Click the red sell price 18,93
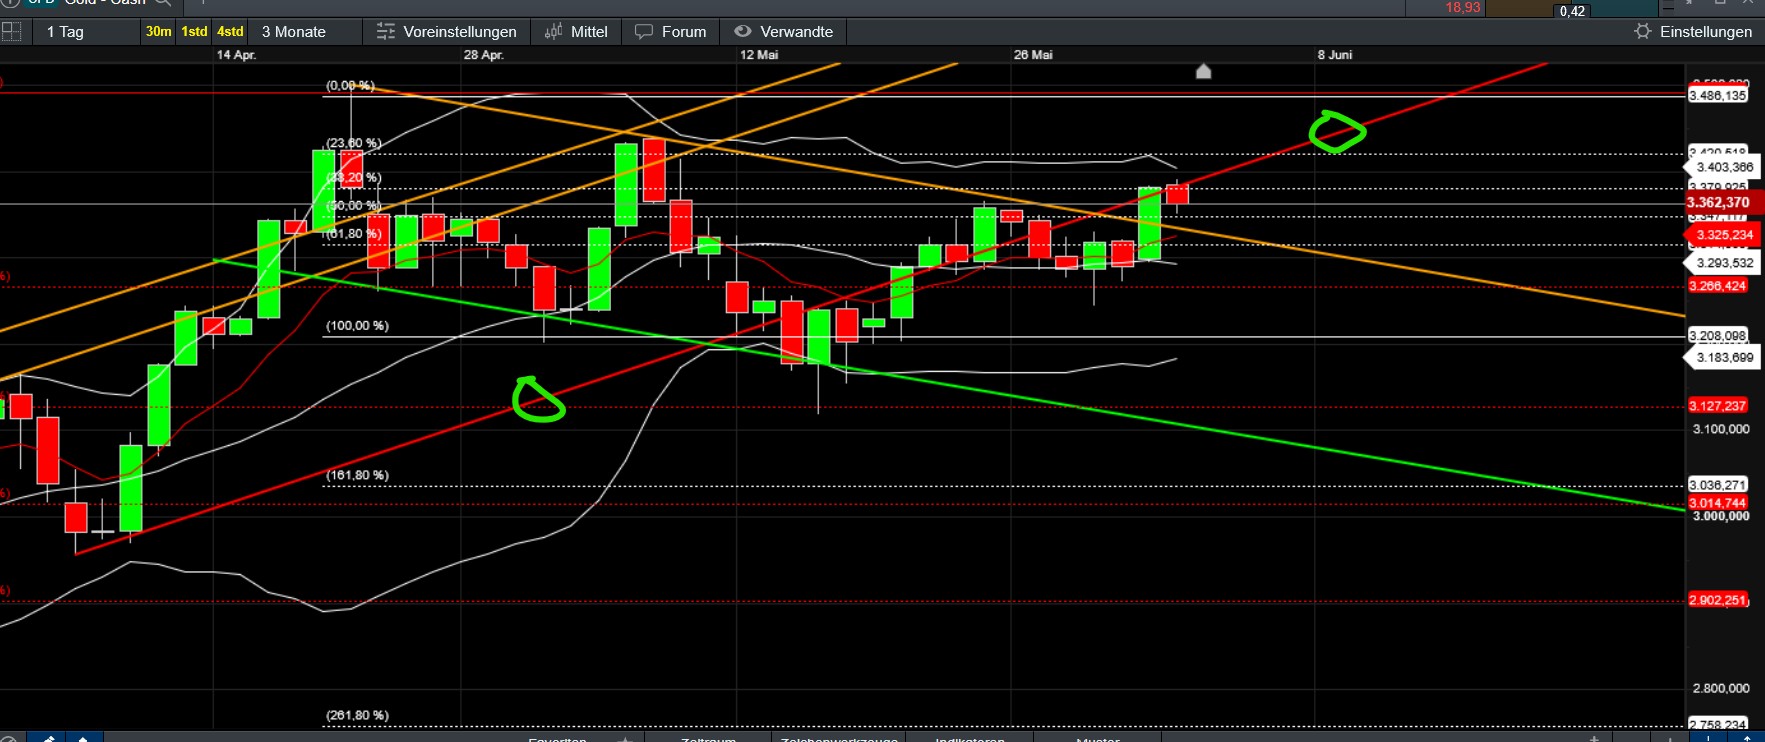Image resolution: width=1765 pixels, height=742 pixels. tap(1462, 8)
